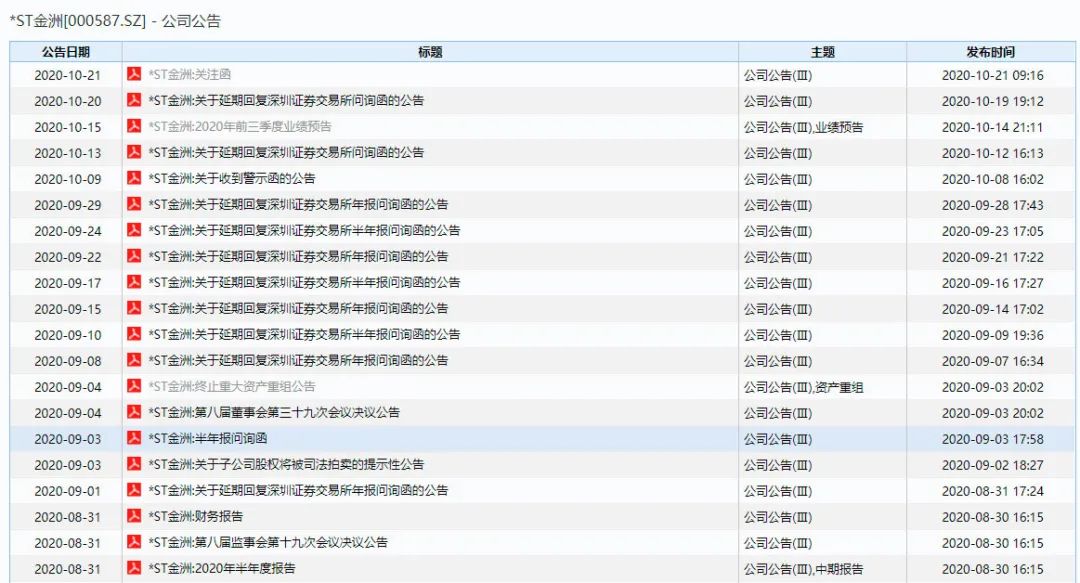The height and width of the screenshot is (583, 1080).
Task: Sort by the 标题 column header
Action: click(430, 52)
